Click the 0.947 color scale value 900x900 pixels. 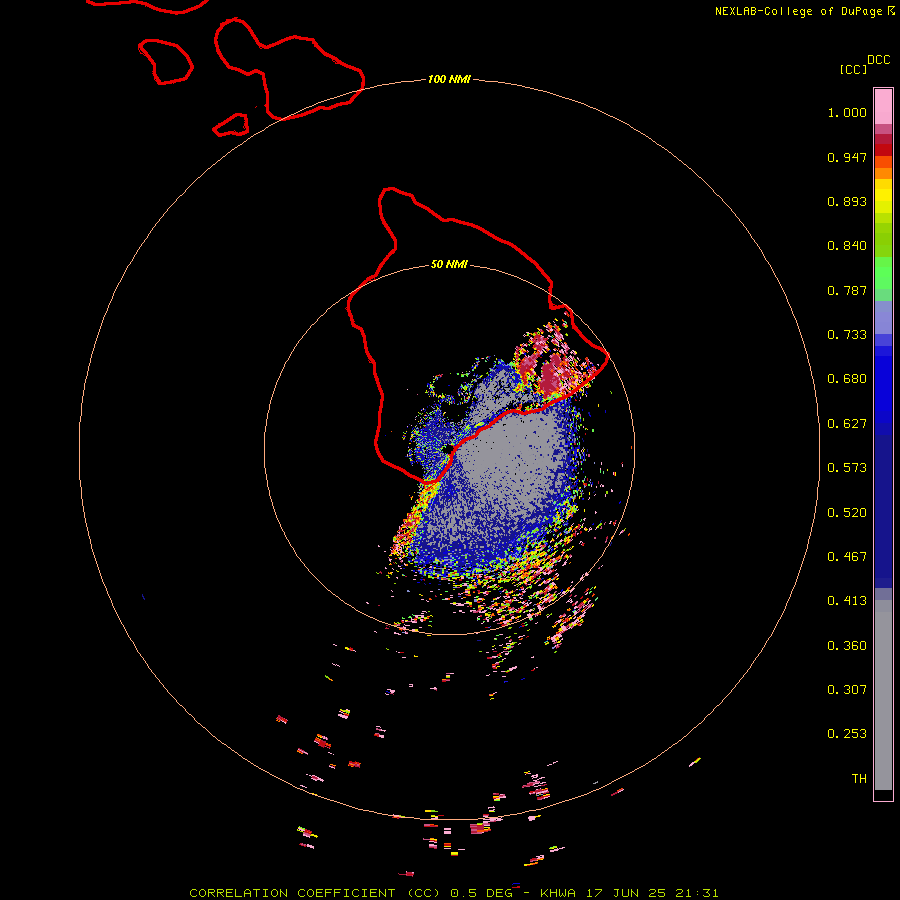[x=847, y=157]
